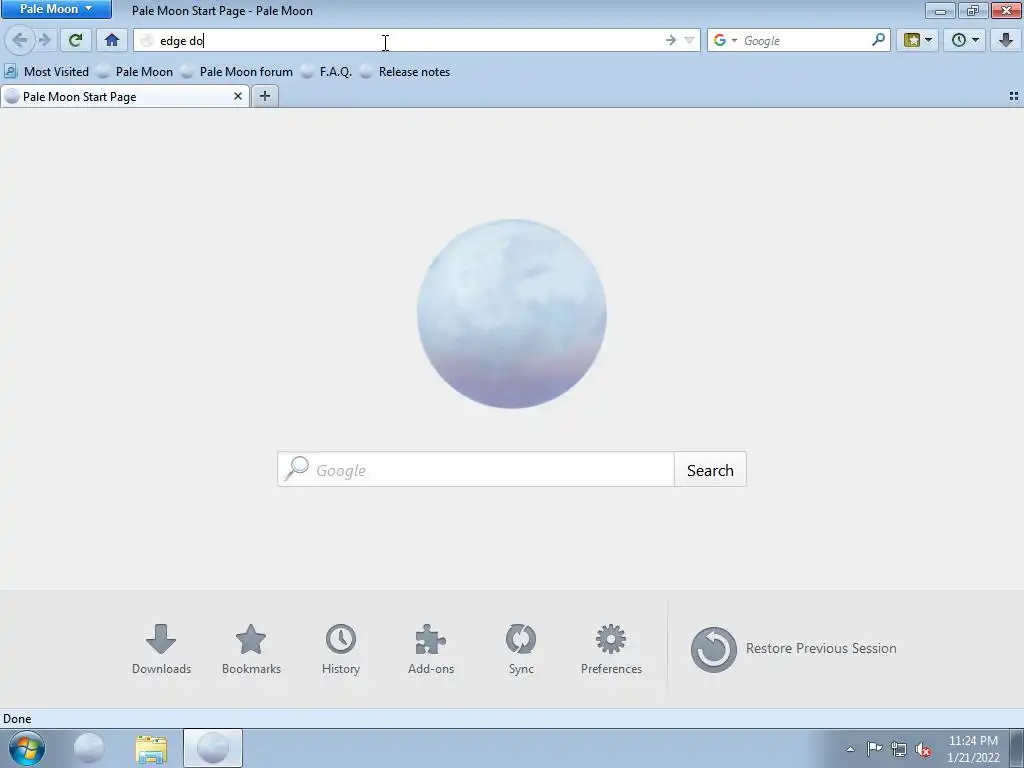
Task: Click the Search button on start page
Action: (x=710, y=470)
